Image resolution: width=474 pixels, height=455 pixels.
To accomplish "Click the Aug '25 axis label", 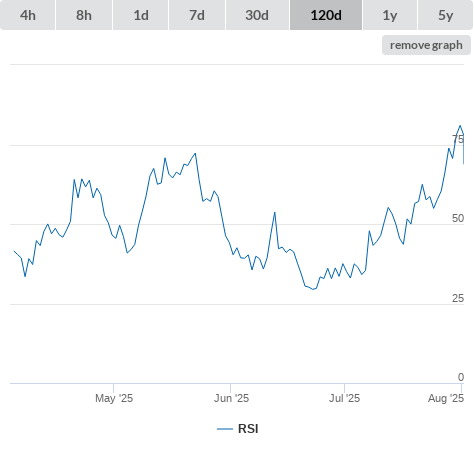I will click(446, 398).
